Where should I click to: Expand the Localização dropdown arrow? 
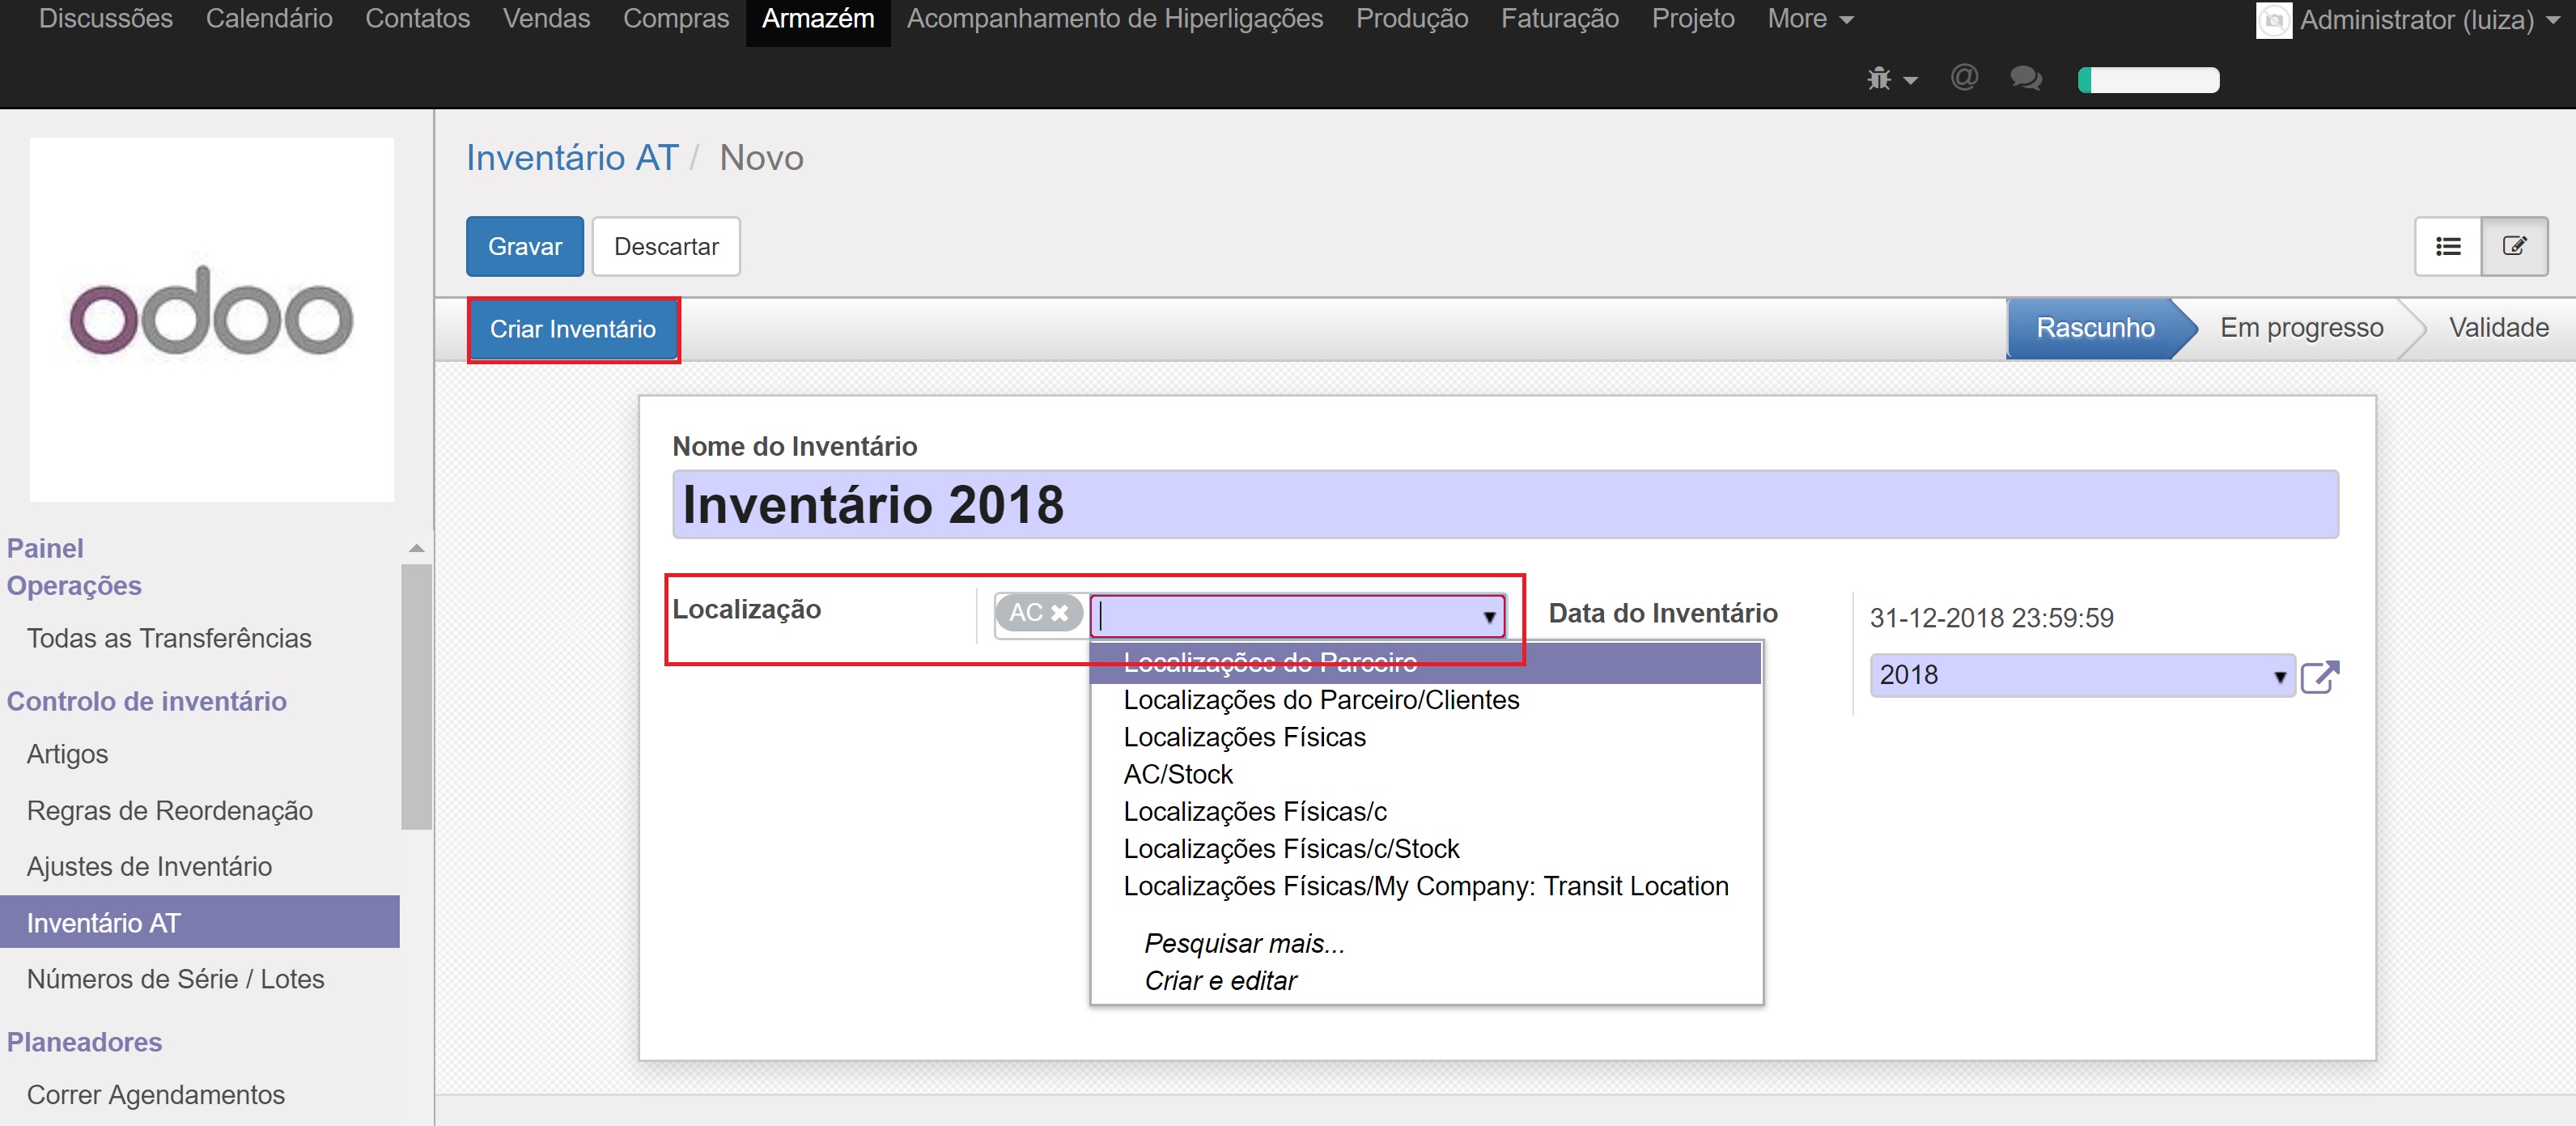(1489, 617)
